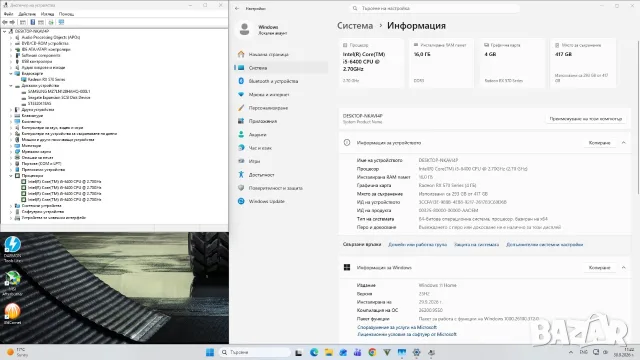Select the Система tab in Settings sidebar
Image resolution: width=640 pixels, height=360 pixels.
pos(281,68)
